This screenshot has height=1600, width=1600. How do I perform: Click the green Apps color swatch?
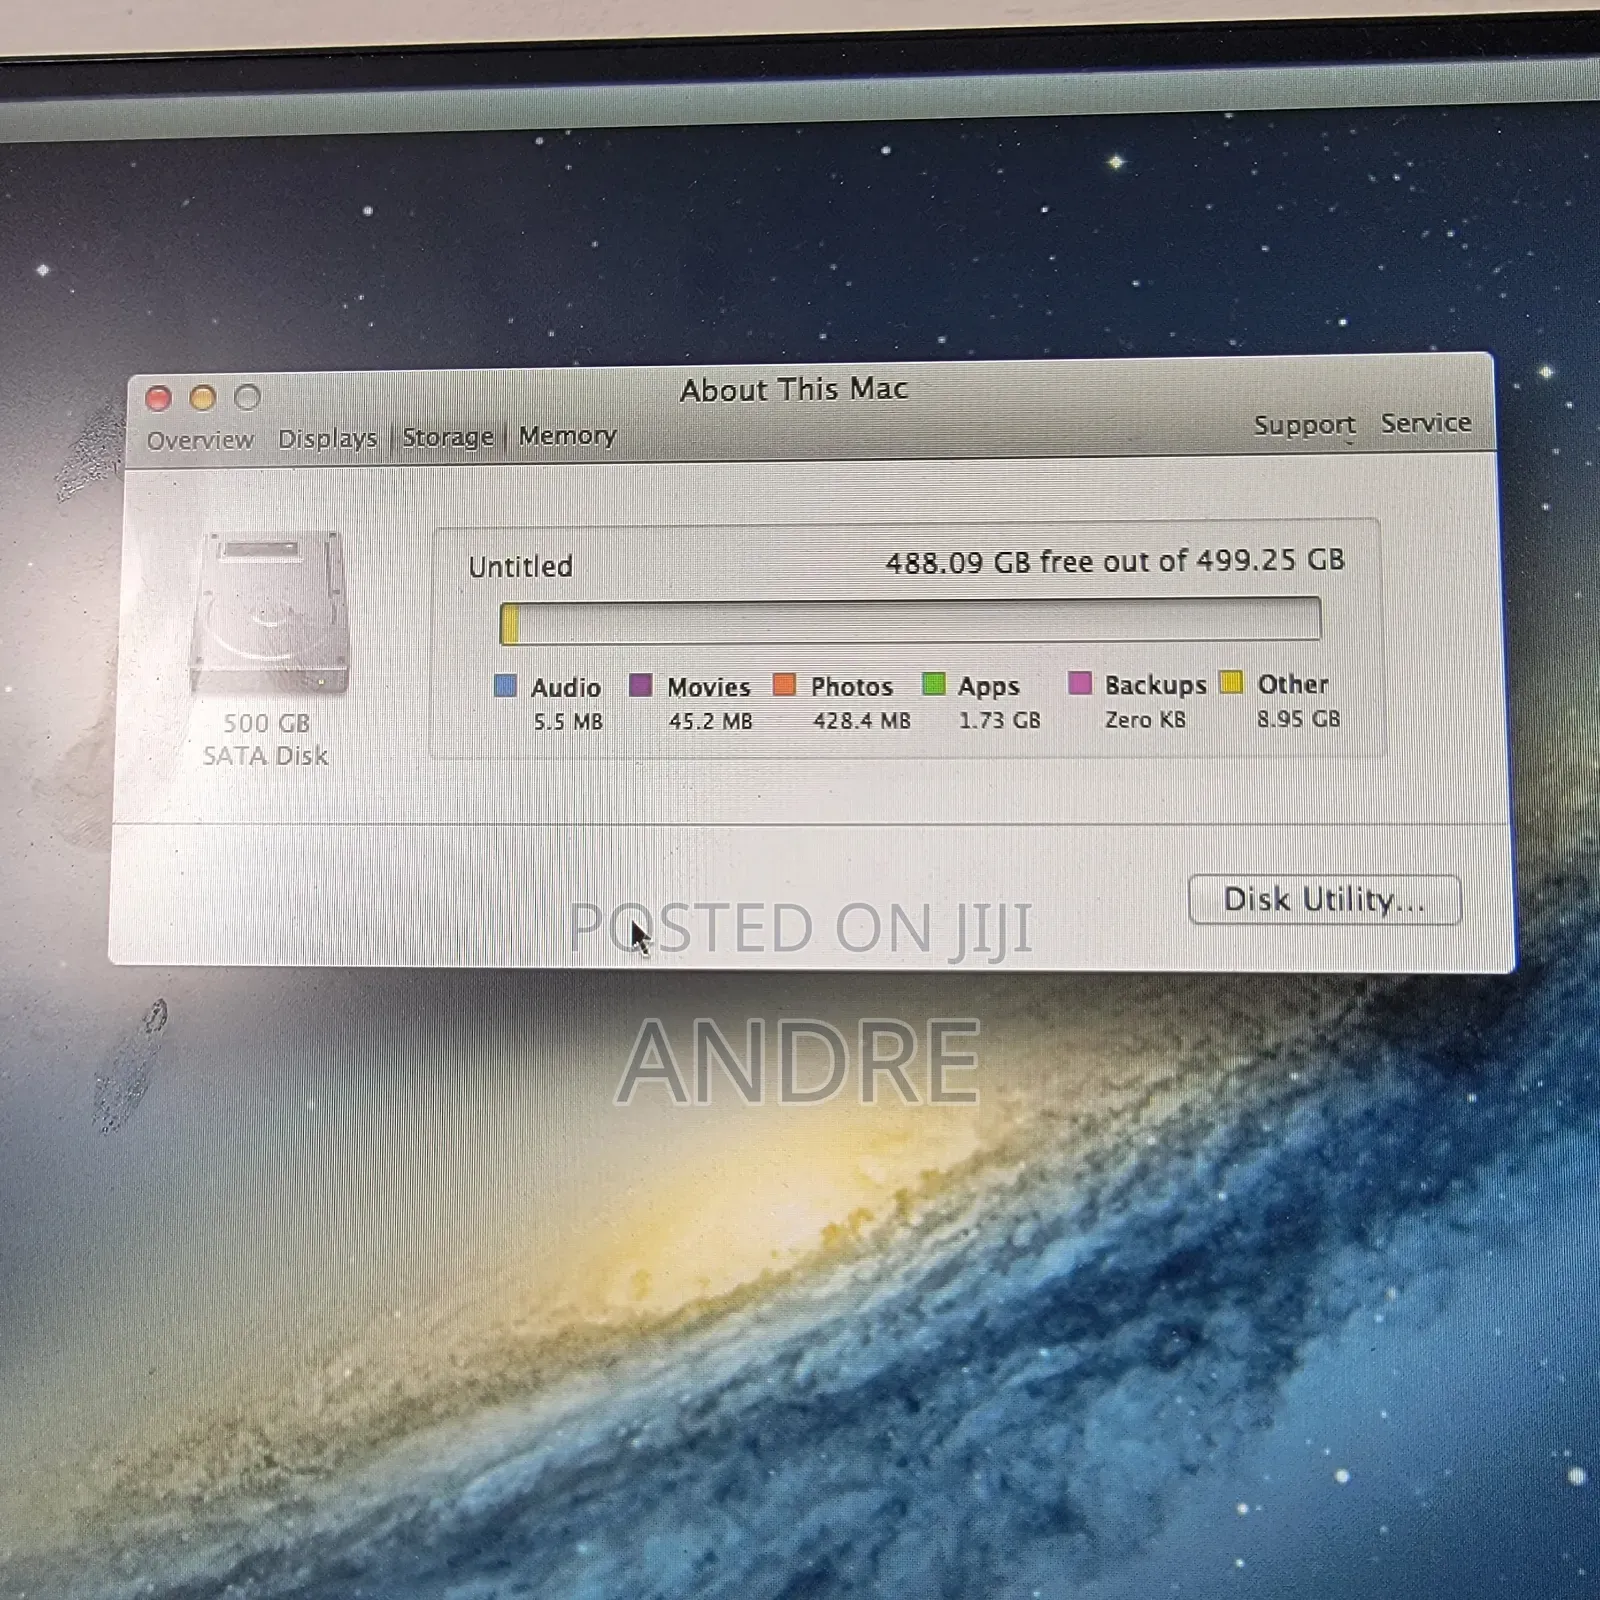(934, 684)
